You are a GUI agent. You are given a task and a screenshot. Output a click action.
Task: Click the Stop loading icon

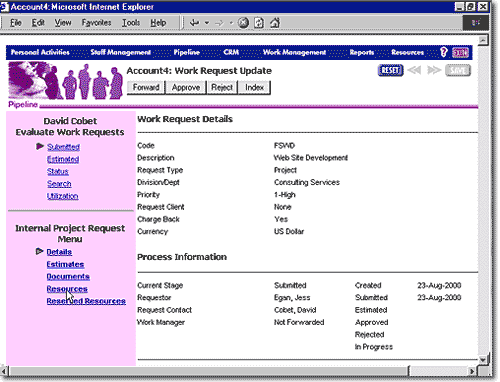243,23
